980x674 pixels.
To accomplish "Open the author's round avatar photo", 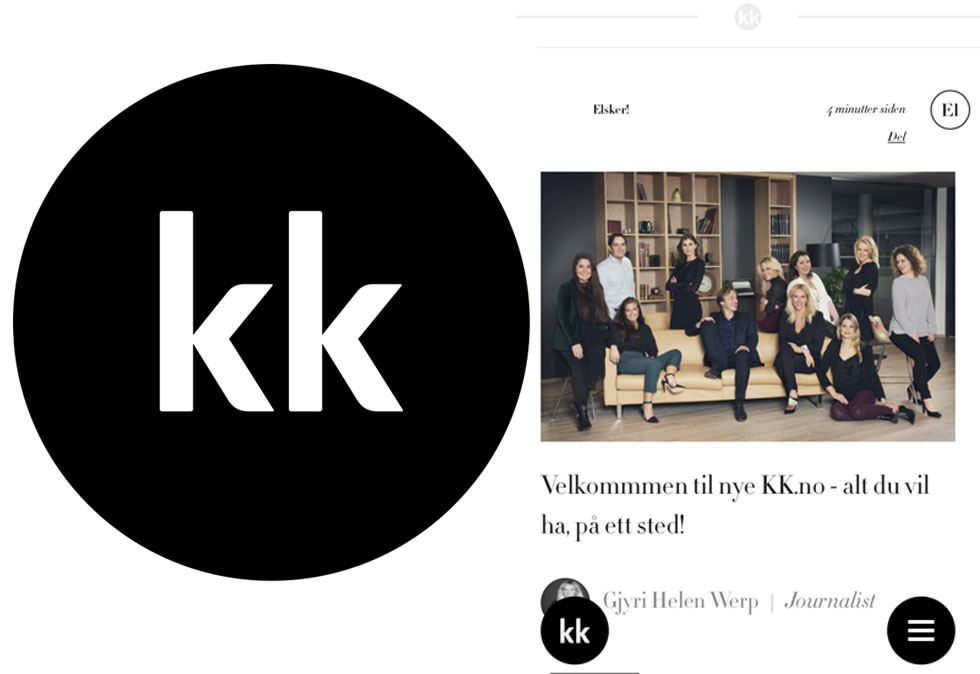I will point(565,594).
